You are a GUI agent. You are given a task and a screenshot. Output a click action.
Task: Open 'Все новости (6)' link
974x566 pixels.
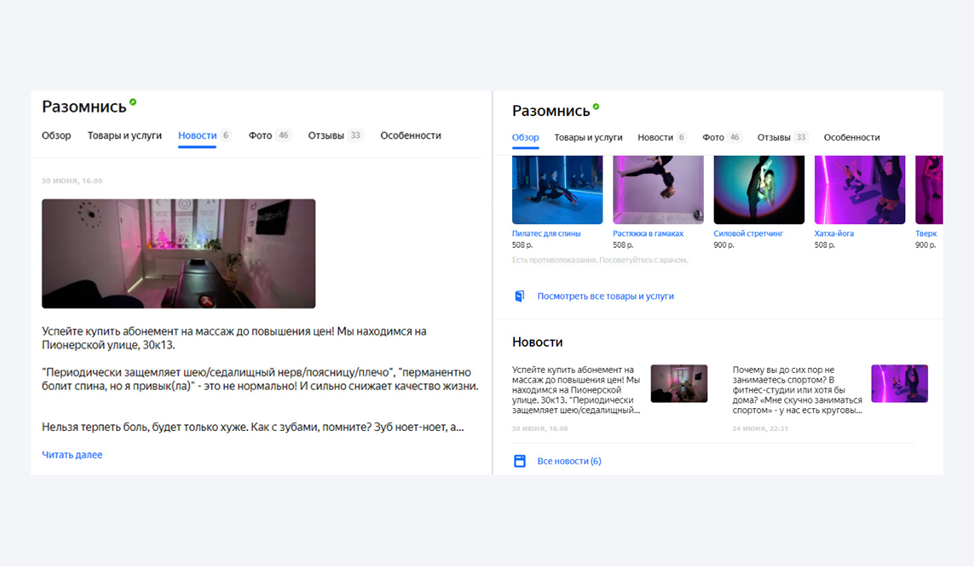[x=569, y=461]
